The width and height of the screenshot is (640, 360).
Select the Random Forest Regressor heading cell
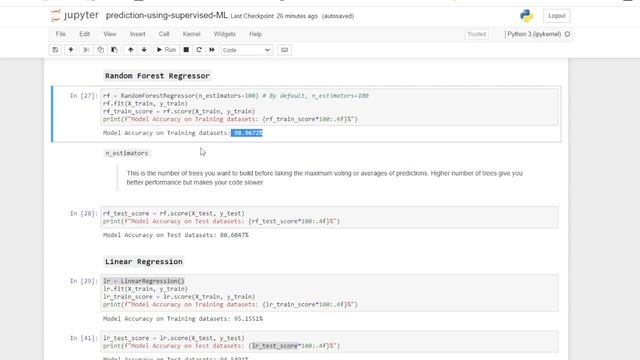pyautogui.click(x=157, y=76)
